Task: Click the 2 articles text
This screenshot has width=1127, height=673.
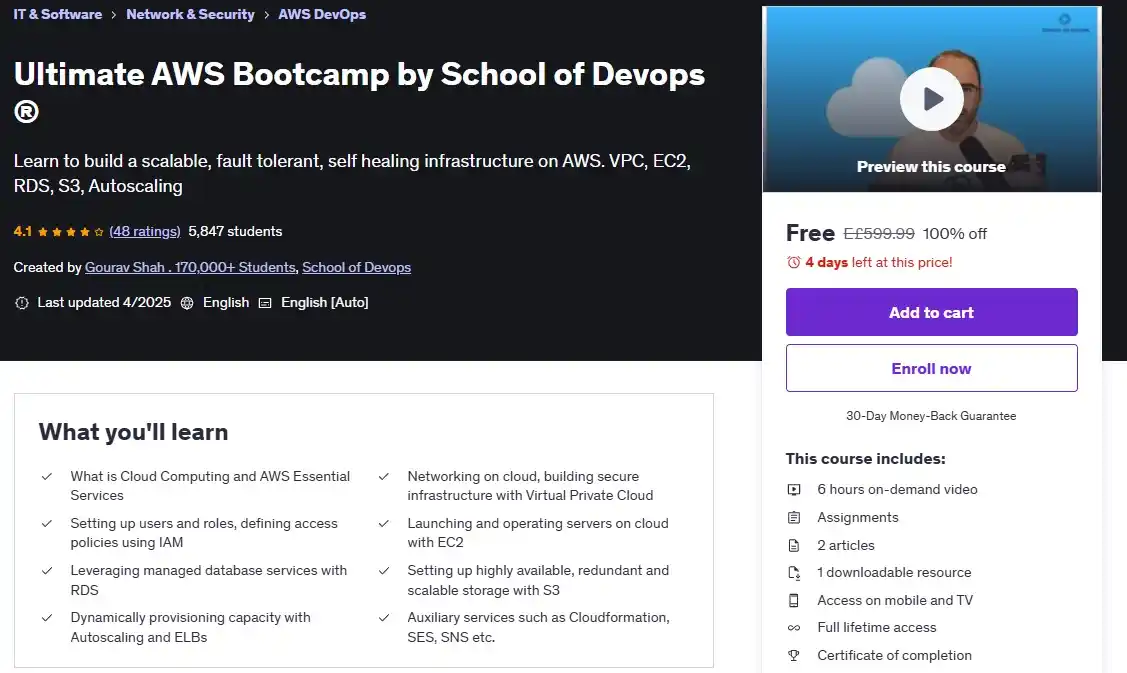Action: (x=846, y=546)
